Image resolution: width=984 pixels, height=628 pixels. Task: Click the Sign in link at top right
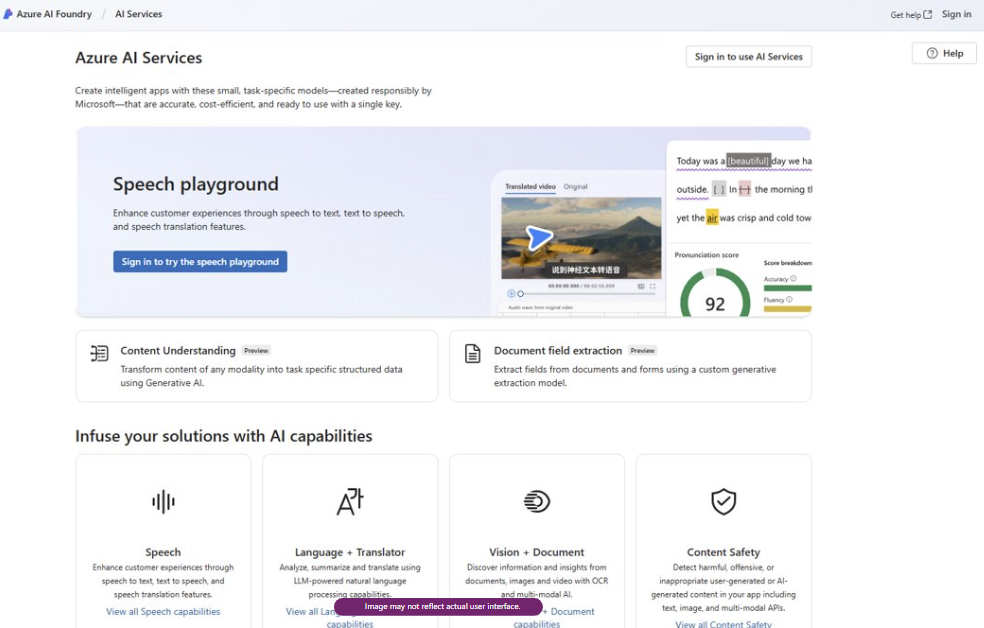click(956, 14)
